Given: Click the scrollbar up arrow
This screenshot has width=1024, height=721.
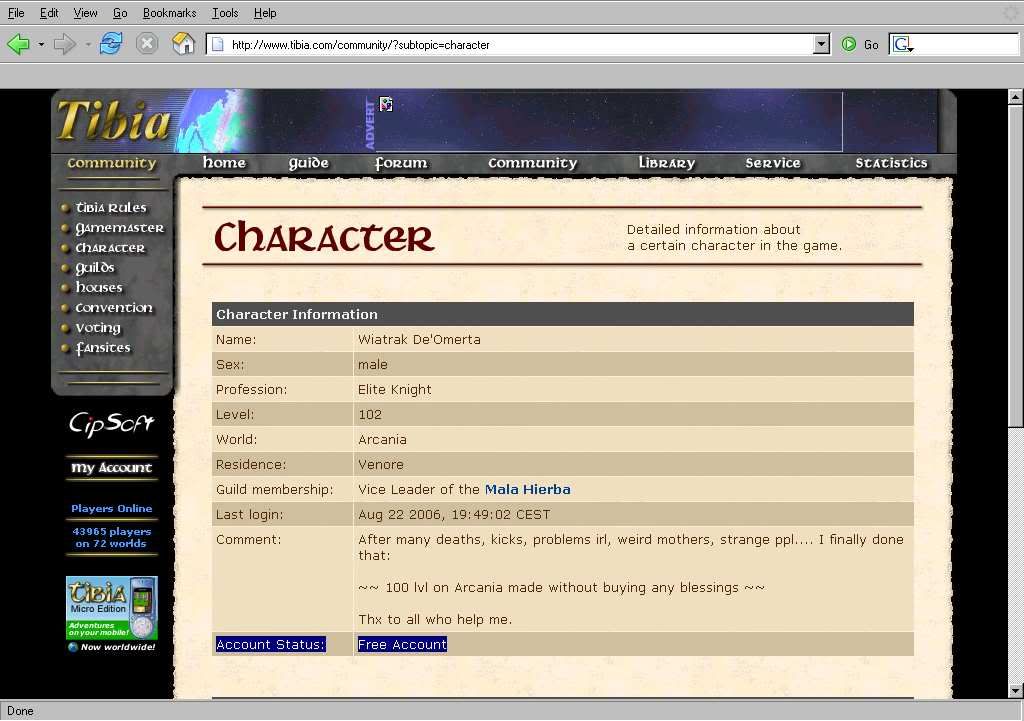Looking at the screenshot, I should click(1016, 97).
